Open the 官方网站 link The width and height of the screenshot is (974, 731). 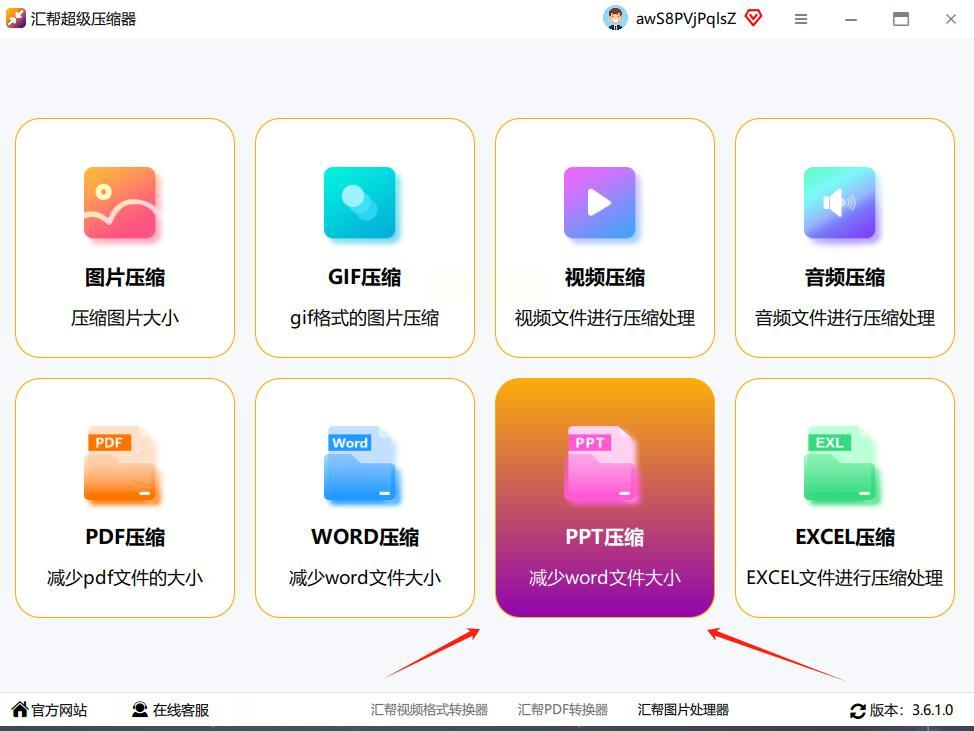59,710
